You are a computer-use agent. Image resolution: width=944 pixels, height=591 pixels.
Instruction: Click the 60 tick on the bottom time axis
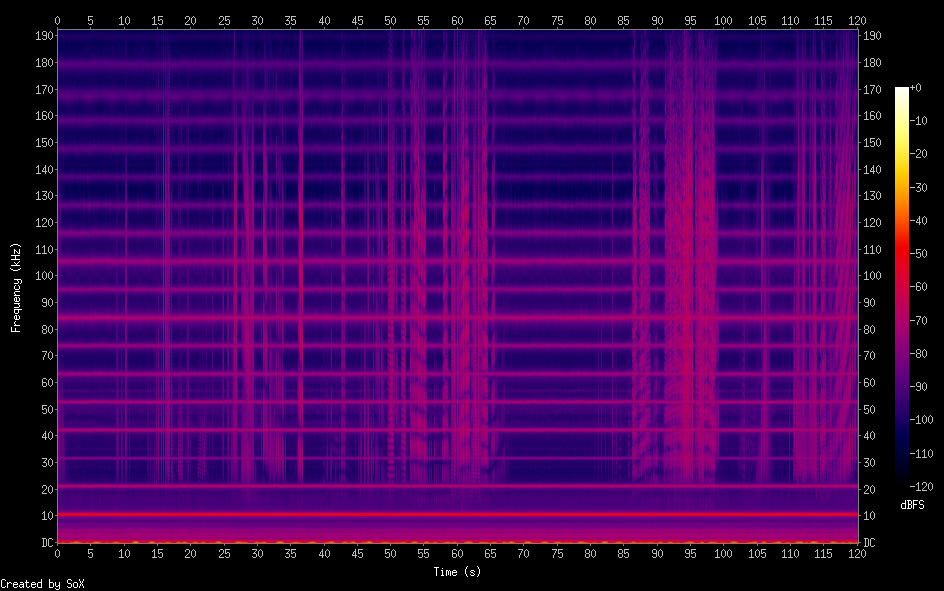457,553
